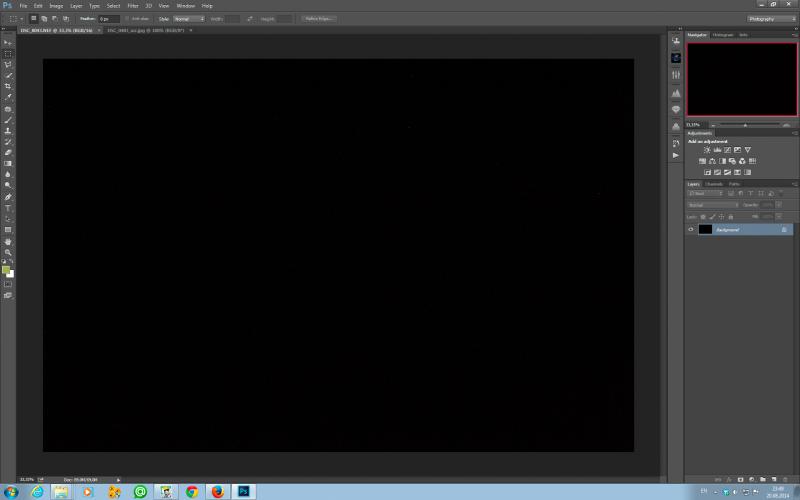Click the Feather input field
Image resolution: width=800 pixels, height=500 pixels.
point(109,19)
